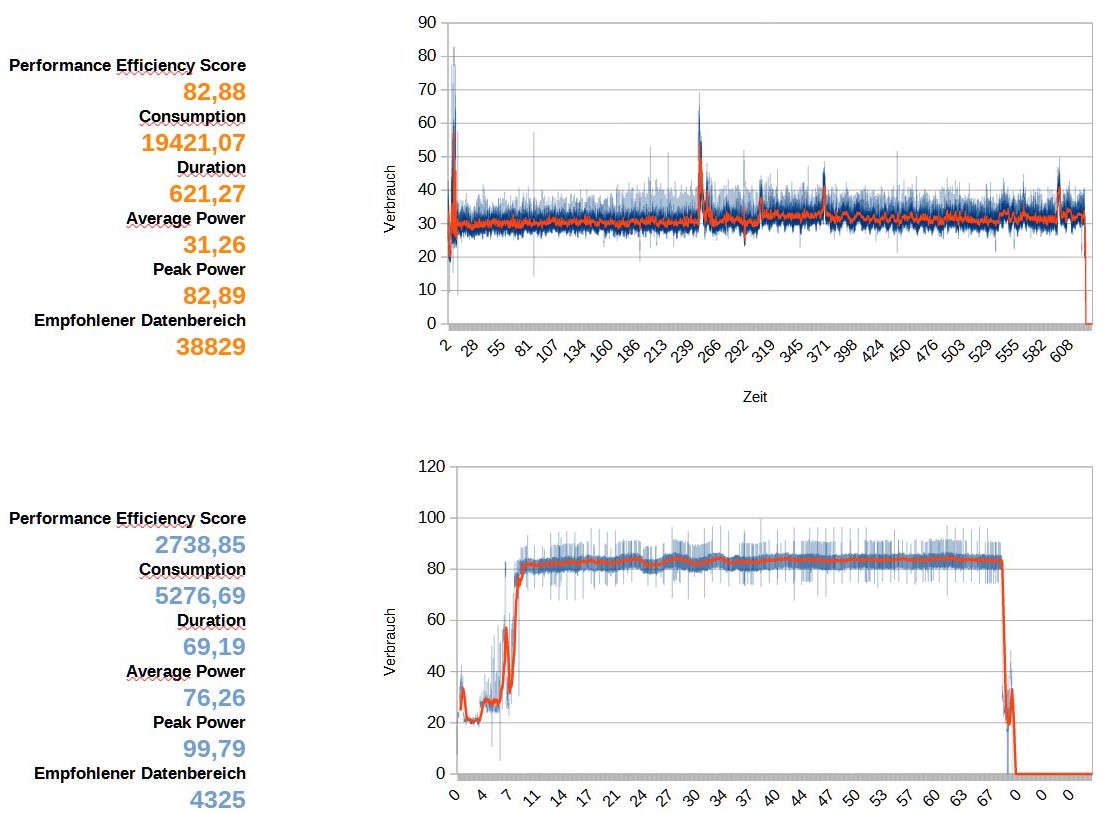This screenshot has height=813, width=1114.
Task: Select the orange value 82,88
Action: (214, 92)
